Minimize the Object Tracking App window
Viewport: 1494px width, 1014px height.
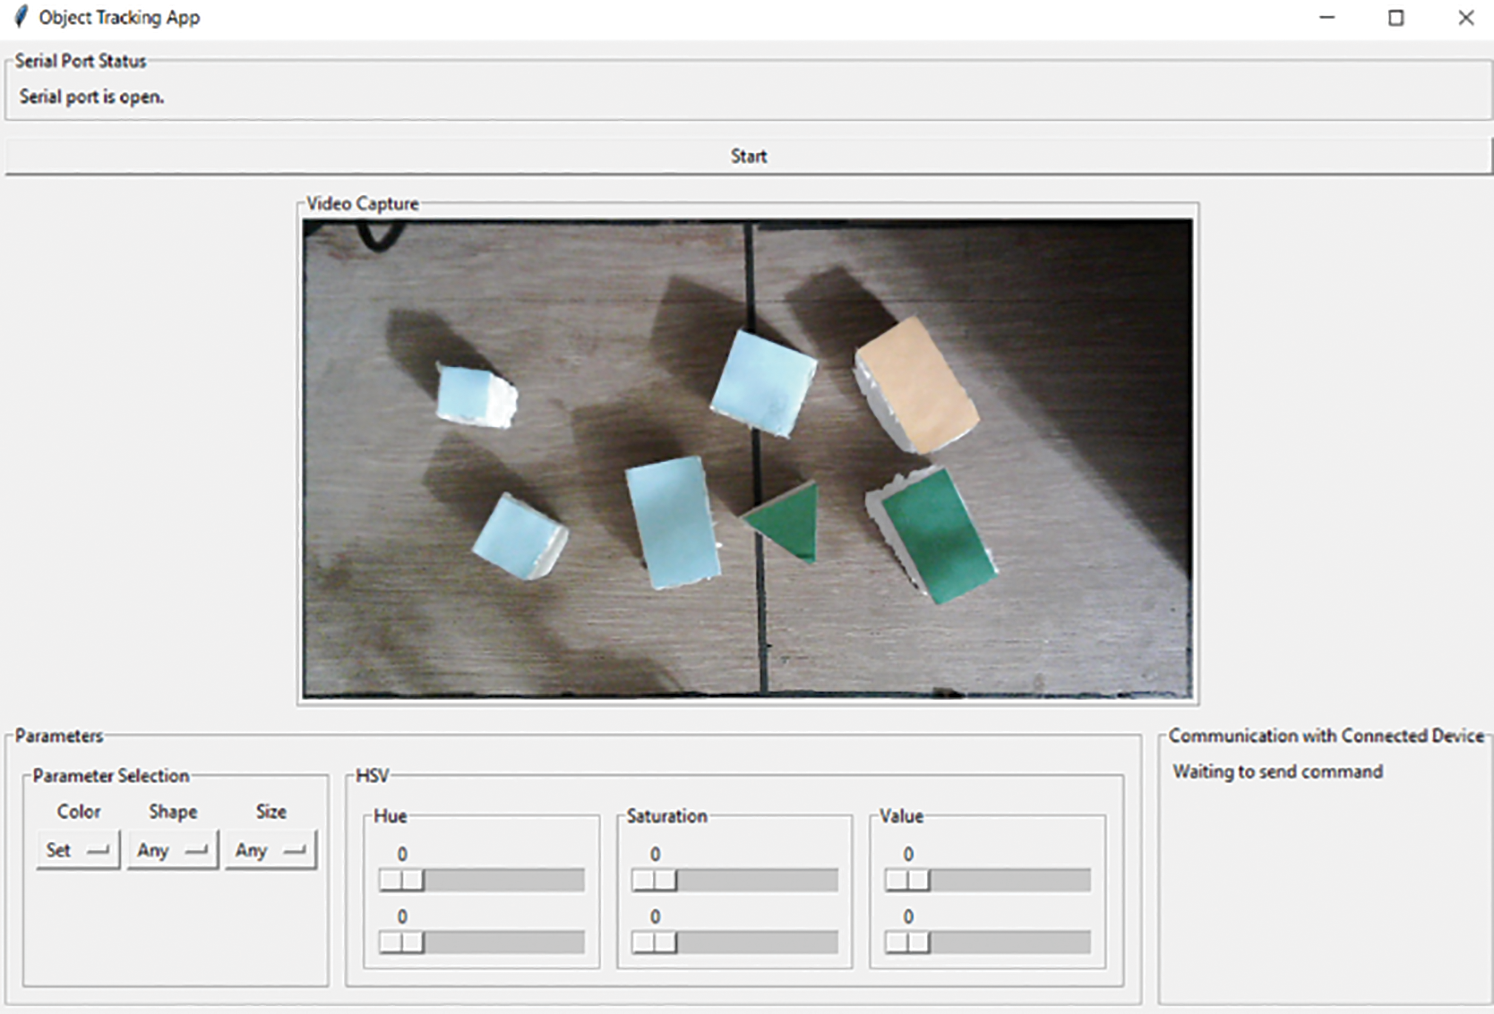[x=1327, y=18]
